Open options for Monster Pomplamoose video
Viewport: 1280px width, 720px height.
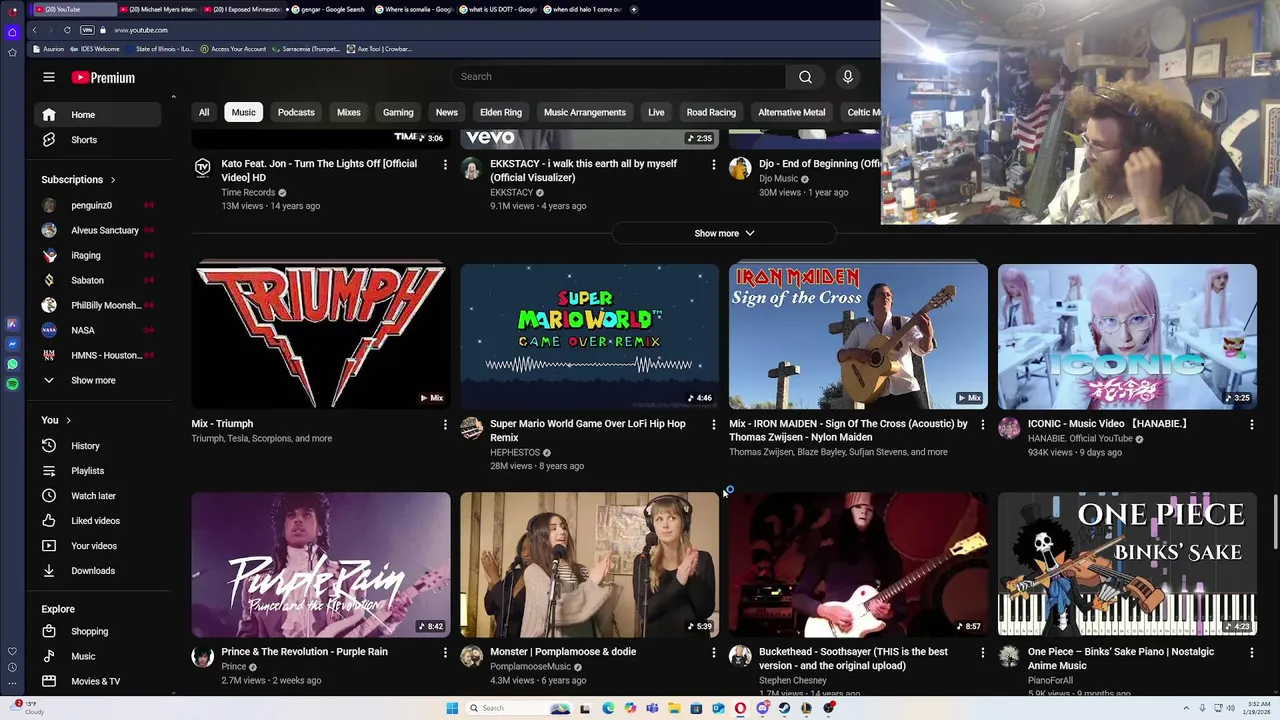[x=713, y=653]
